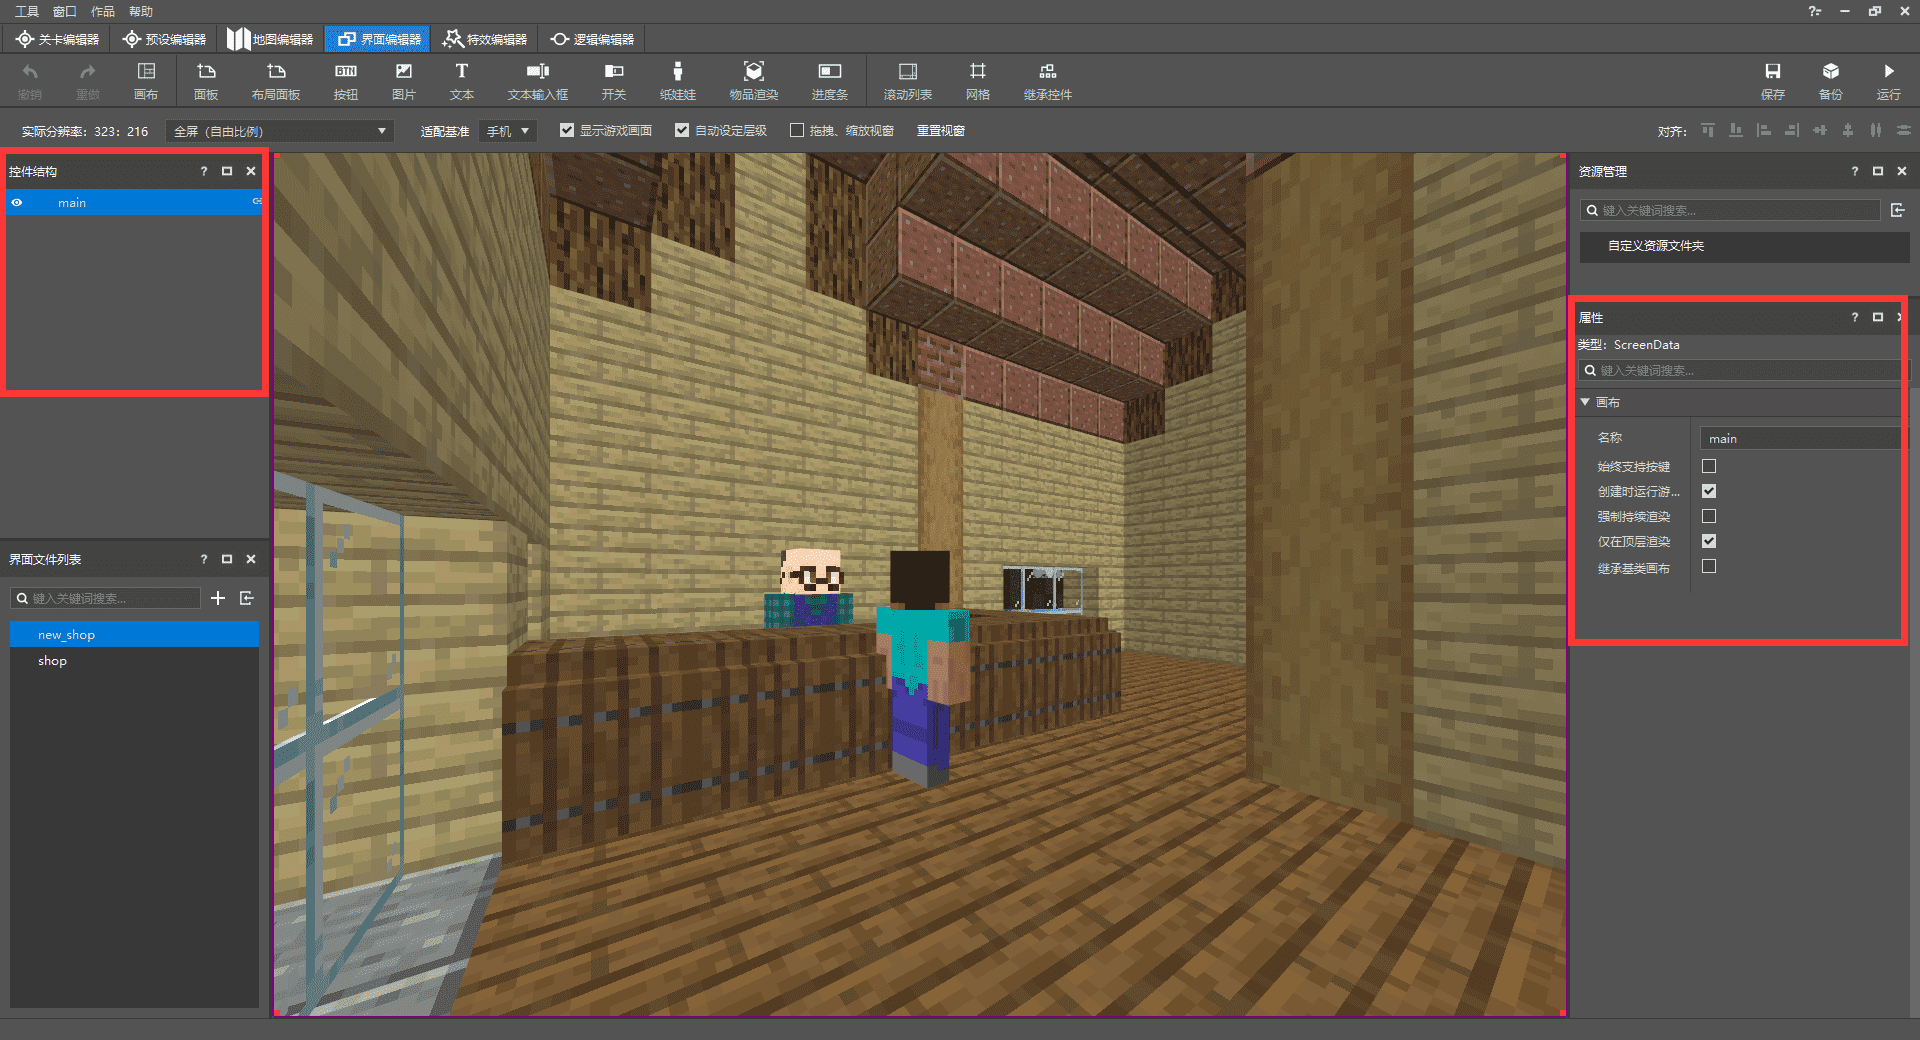1920x1040 pixels.
Task: Align selected controls to top edge
Action: (x=1708, y=130)
